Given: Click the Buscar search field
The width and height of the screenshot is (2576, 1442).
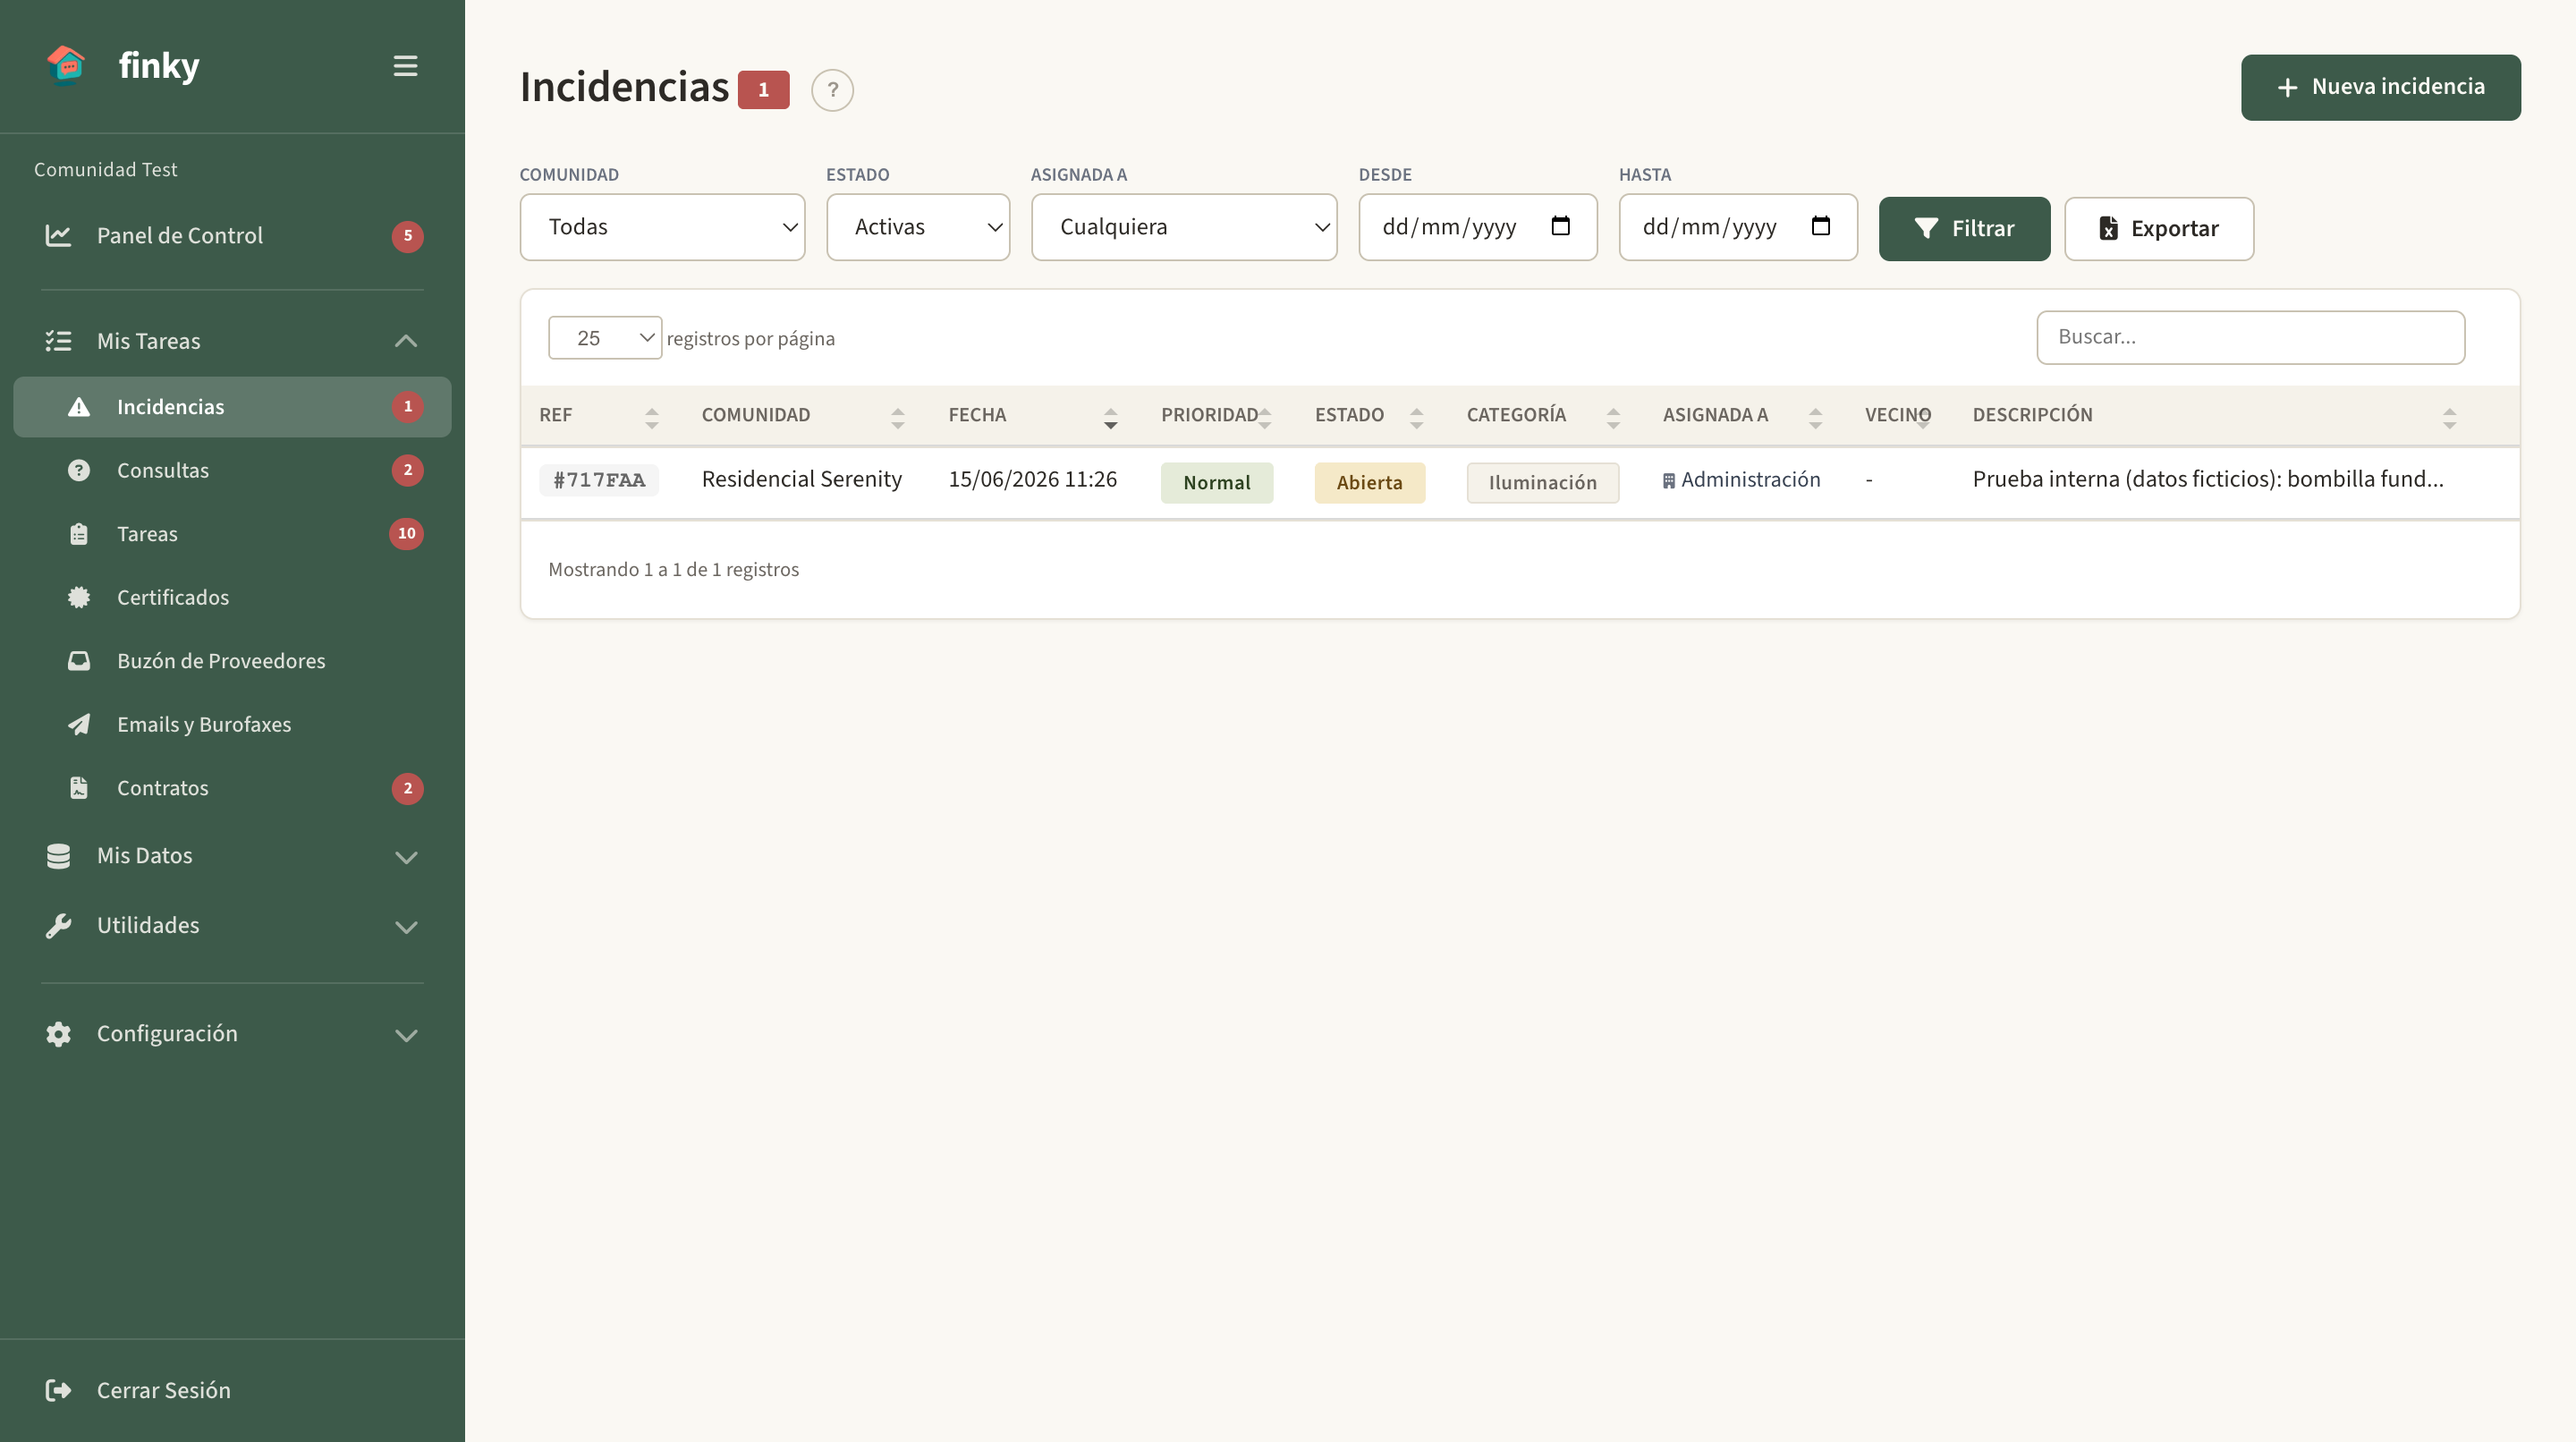Looking at the screenshot, I should (2250, 338).
